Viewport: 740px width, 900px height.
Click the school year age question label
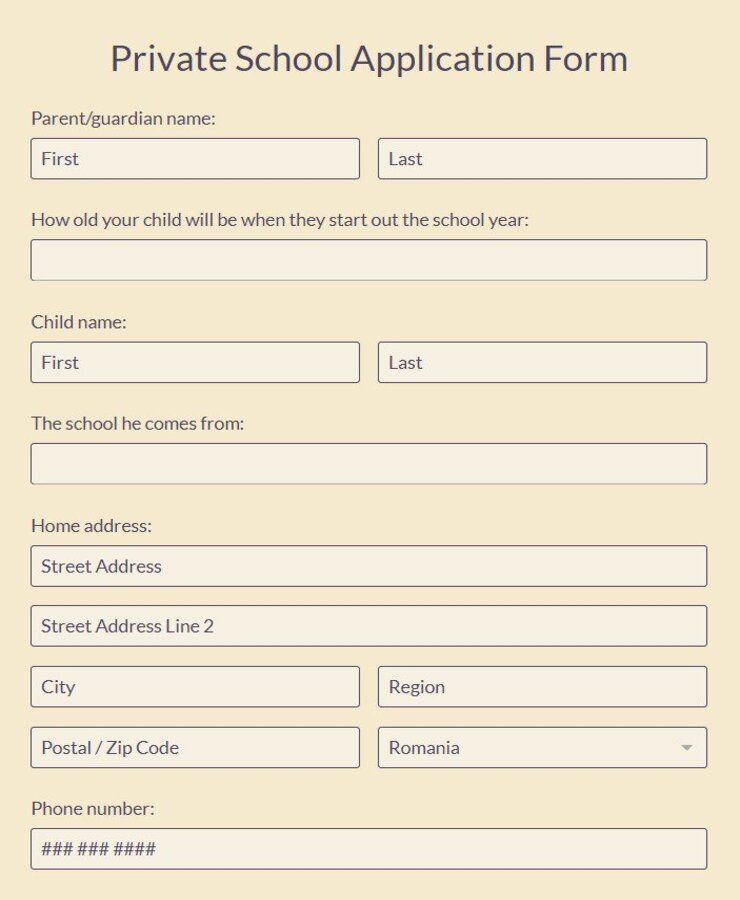tap(281, 219)
